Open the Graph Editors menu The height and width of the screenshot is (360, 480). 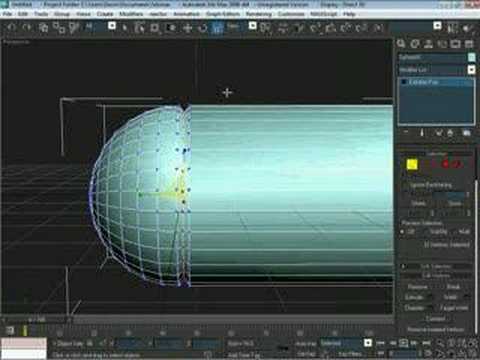(223, 14)
